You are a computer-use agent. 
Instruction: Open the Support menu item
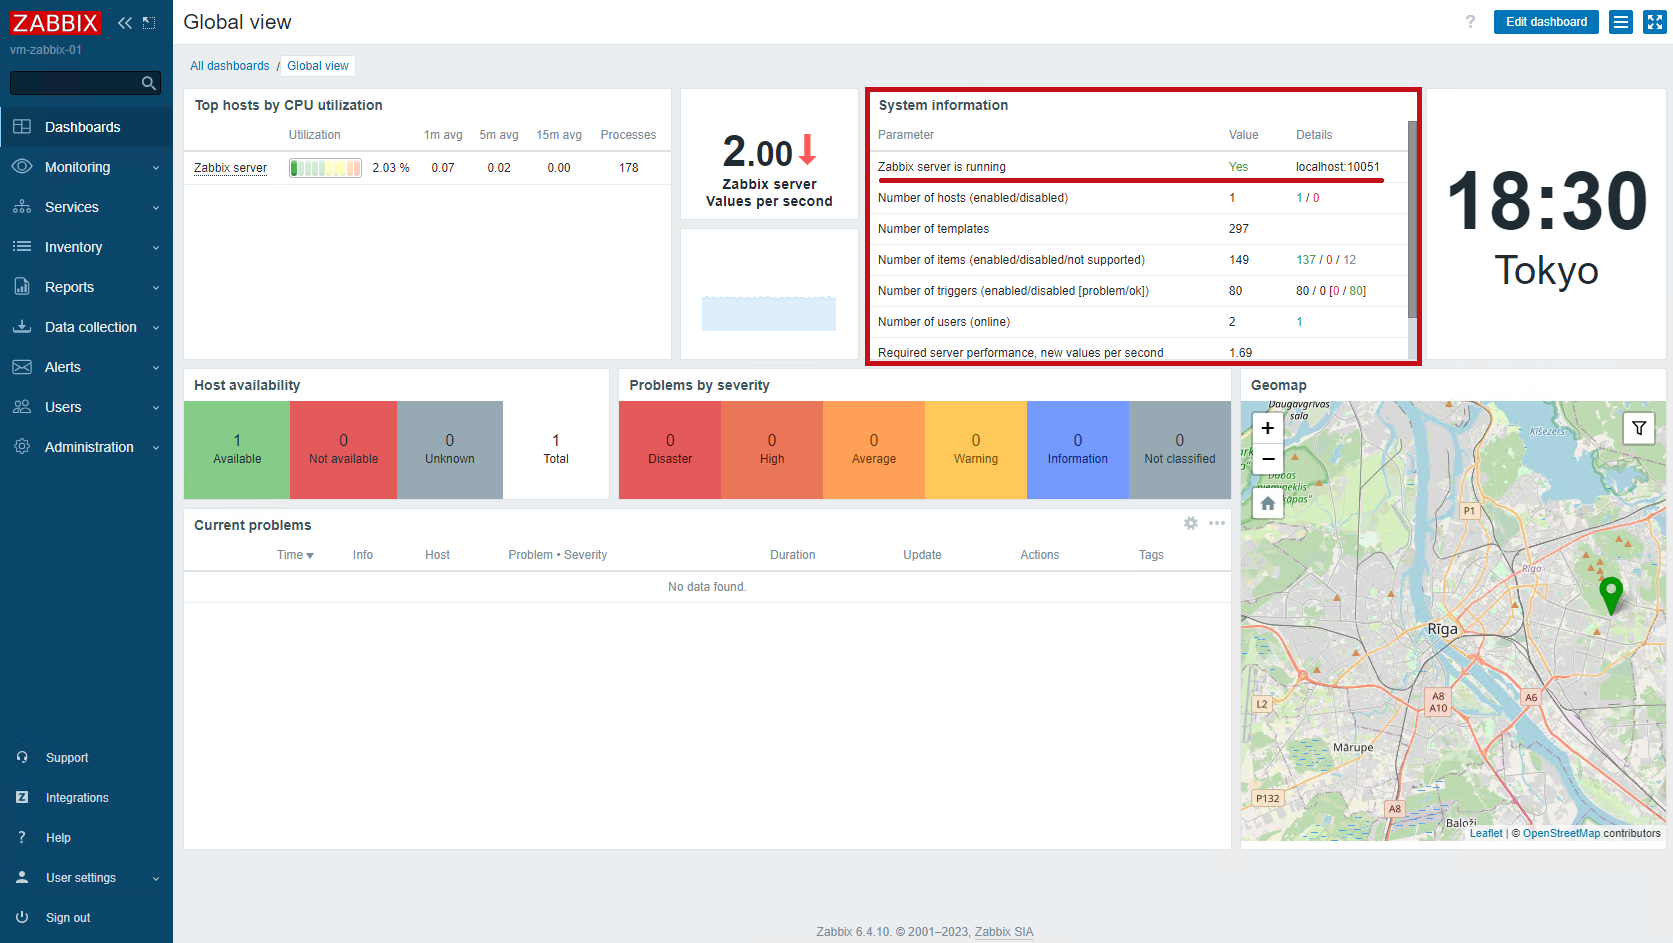click(x=86, y=758)
